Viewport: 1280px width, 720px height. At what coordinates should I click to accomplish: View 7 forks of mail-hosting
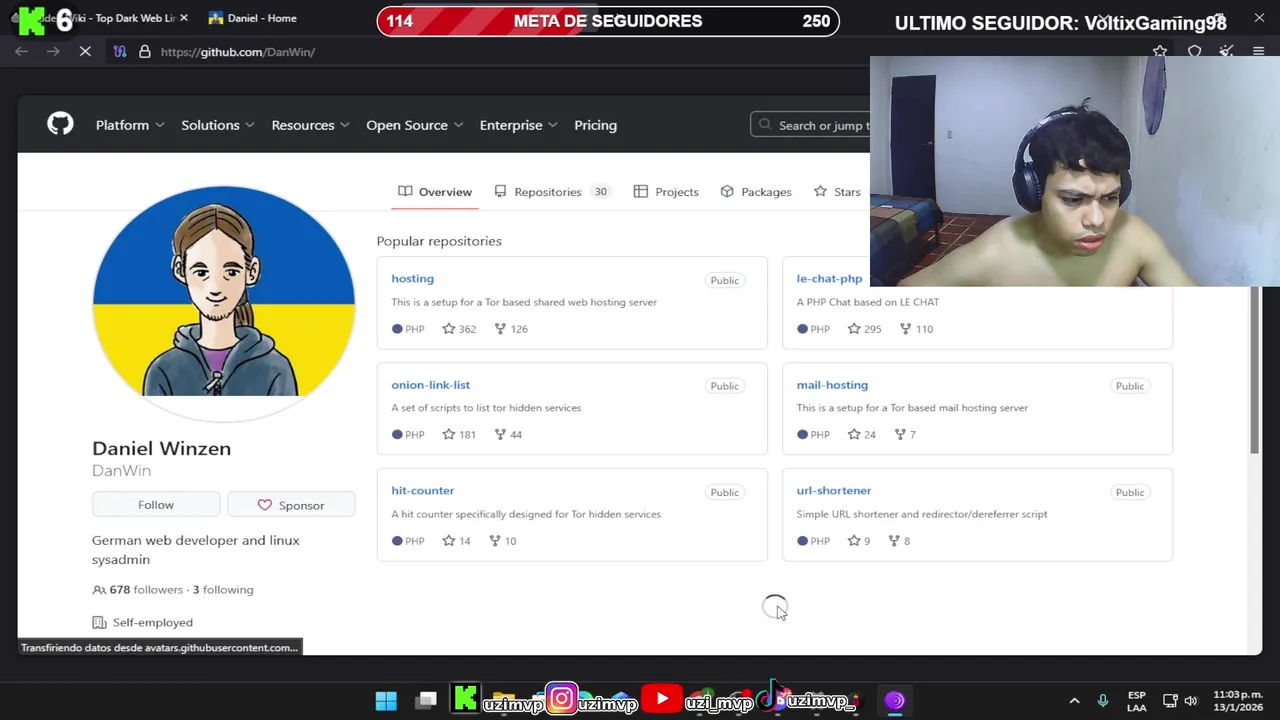[905, 435]
